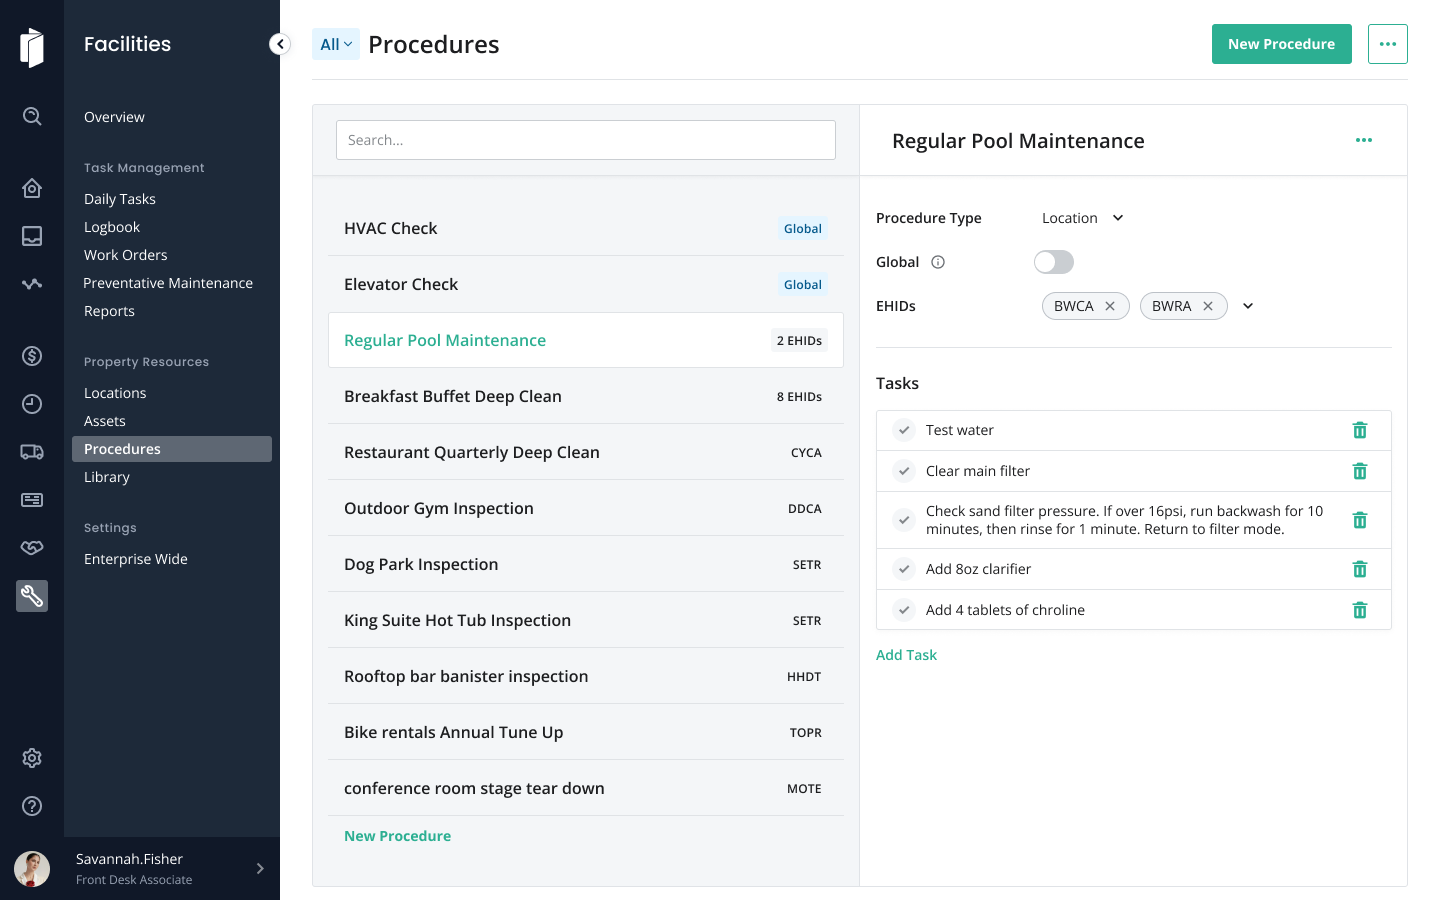Click the procedures search field
The image size is (1440, 900).
(x=586, y=140)
